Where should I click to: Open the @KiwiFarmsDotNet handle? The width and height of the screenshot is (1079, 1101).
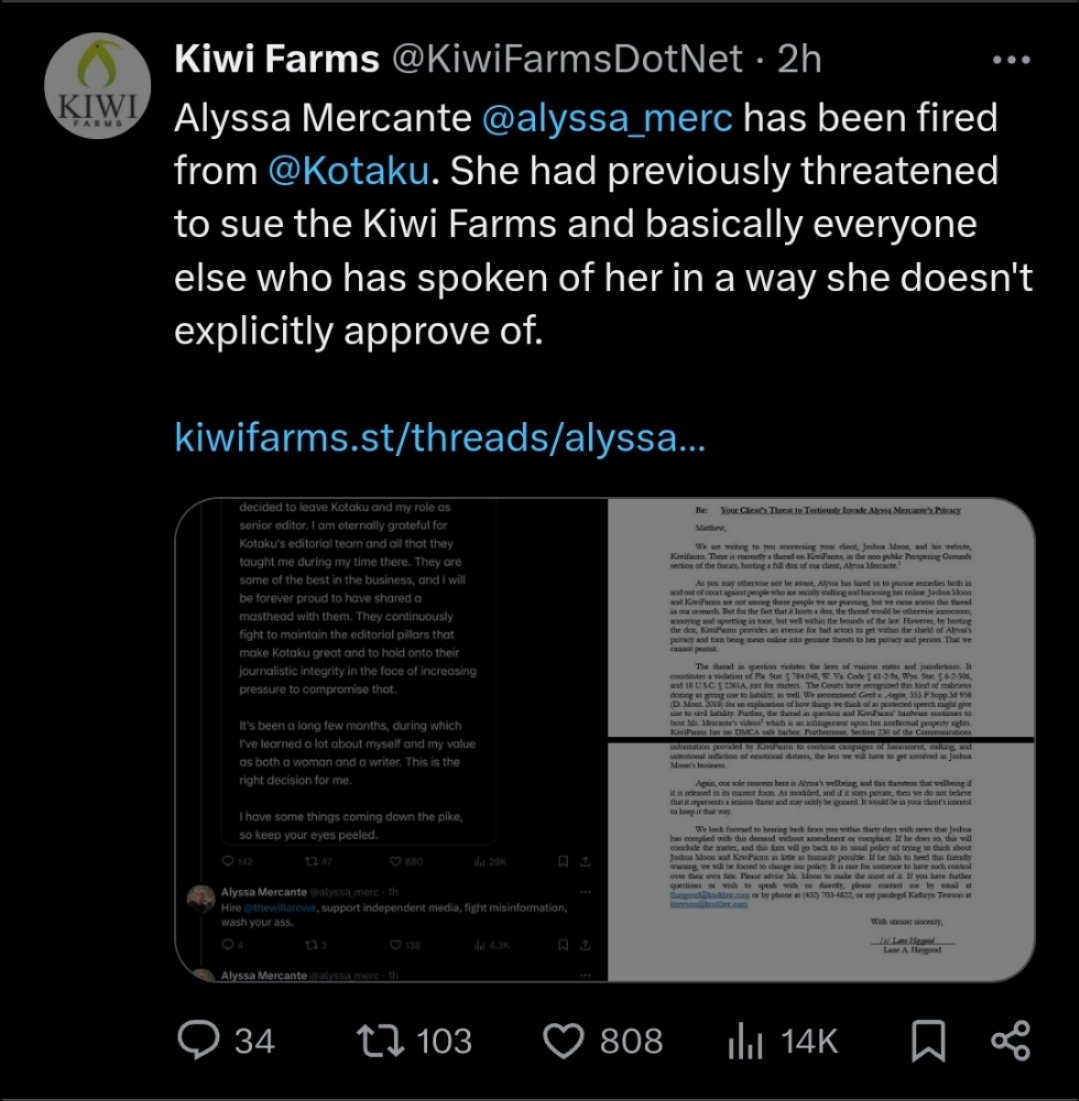tap(567, 58)
